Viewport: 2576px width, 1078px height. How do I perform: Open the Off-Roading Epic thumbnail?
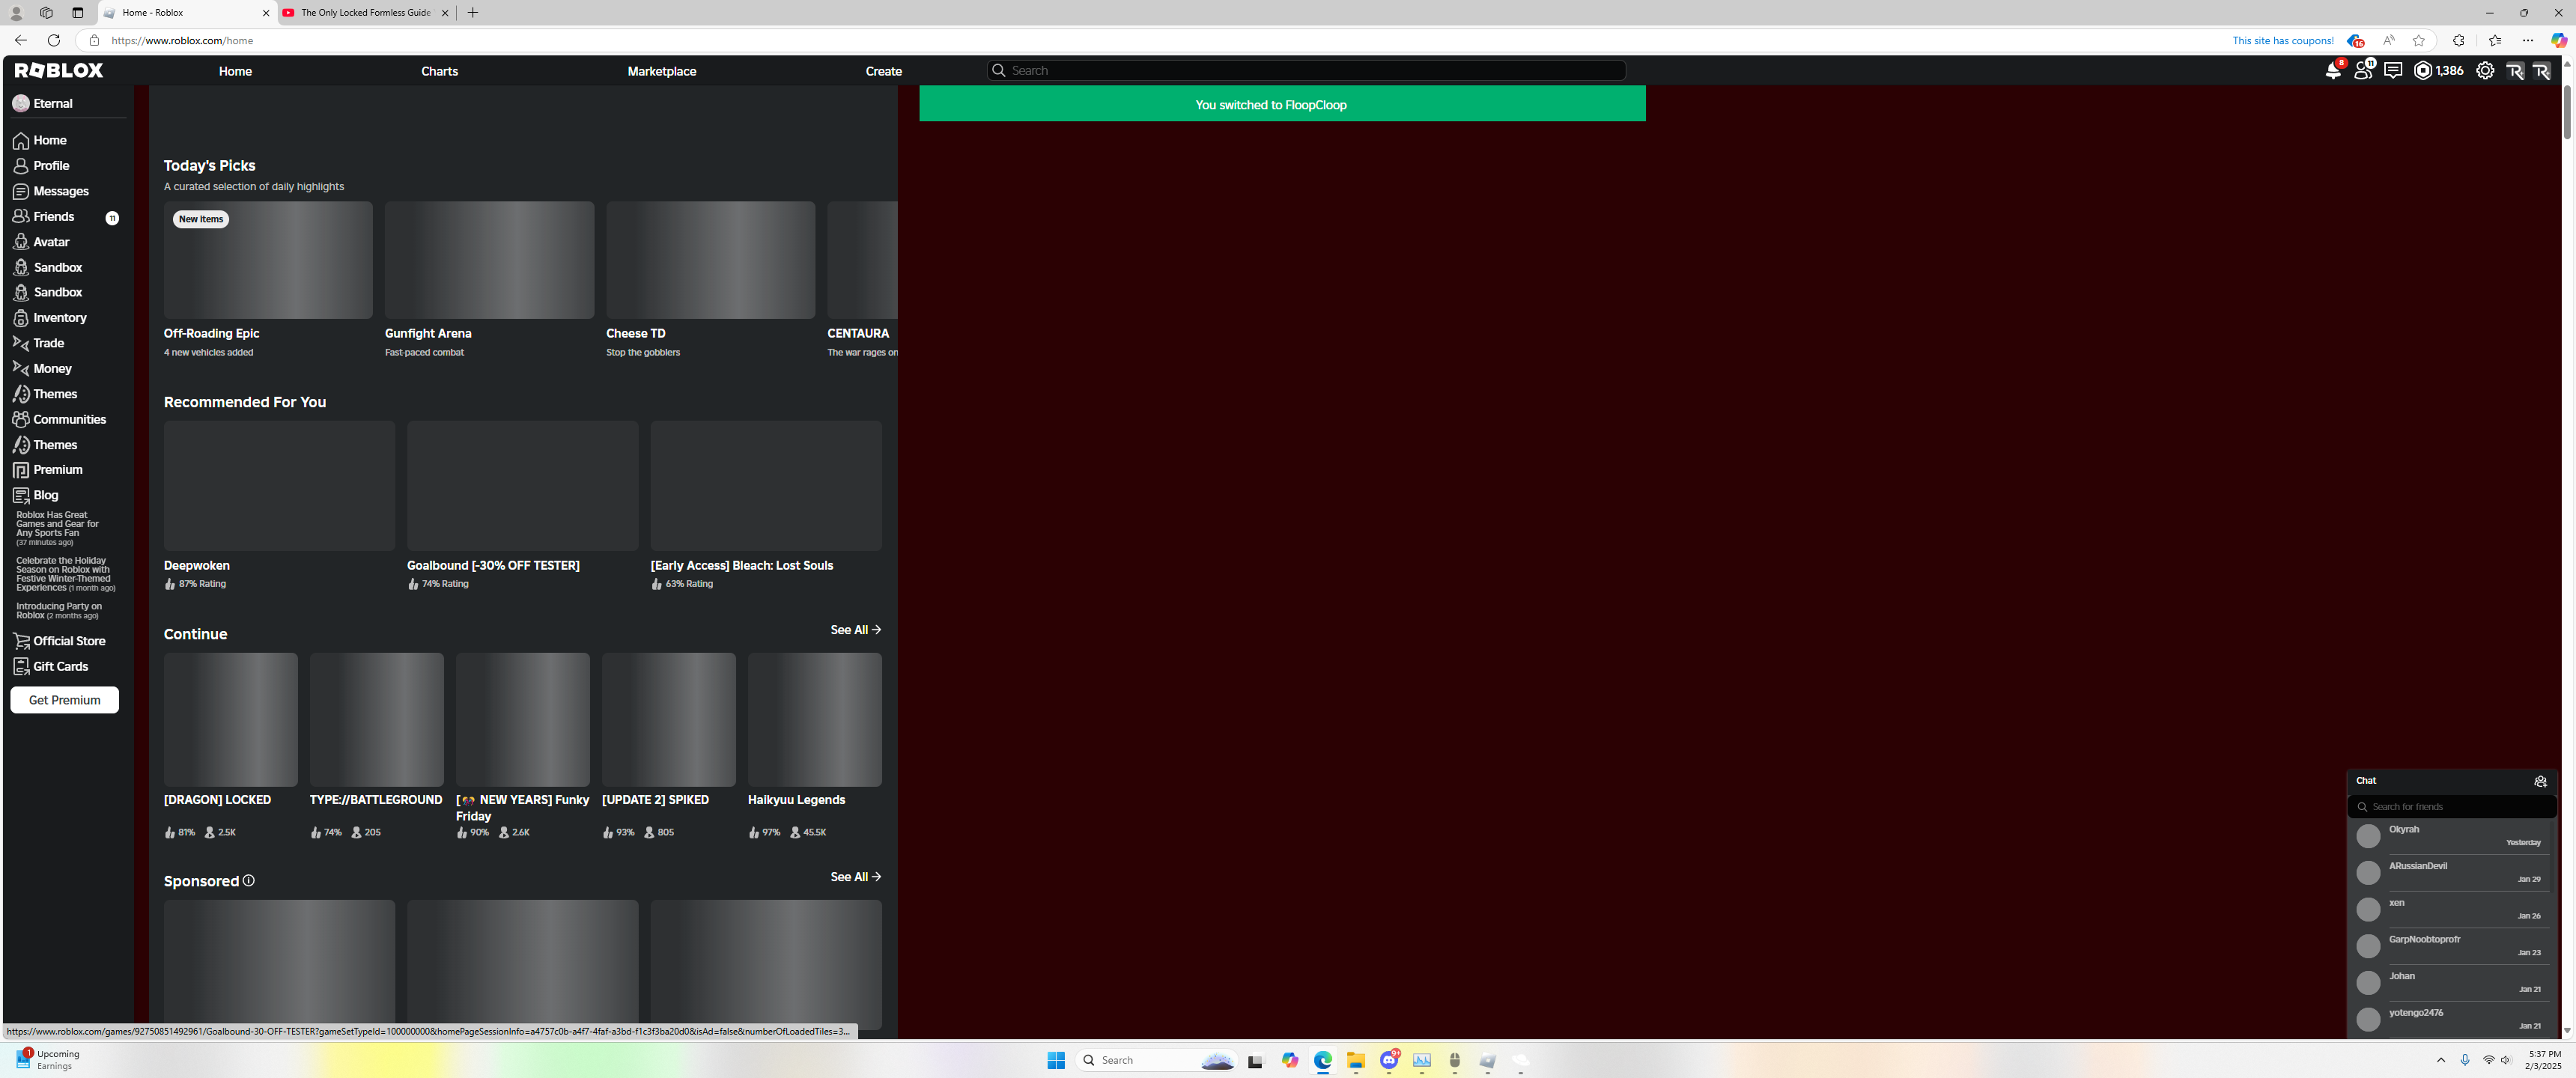(x=268, y=260)
